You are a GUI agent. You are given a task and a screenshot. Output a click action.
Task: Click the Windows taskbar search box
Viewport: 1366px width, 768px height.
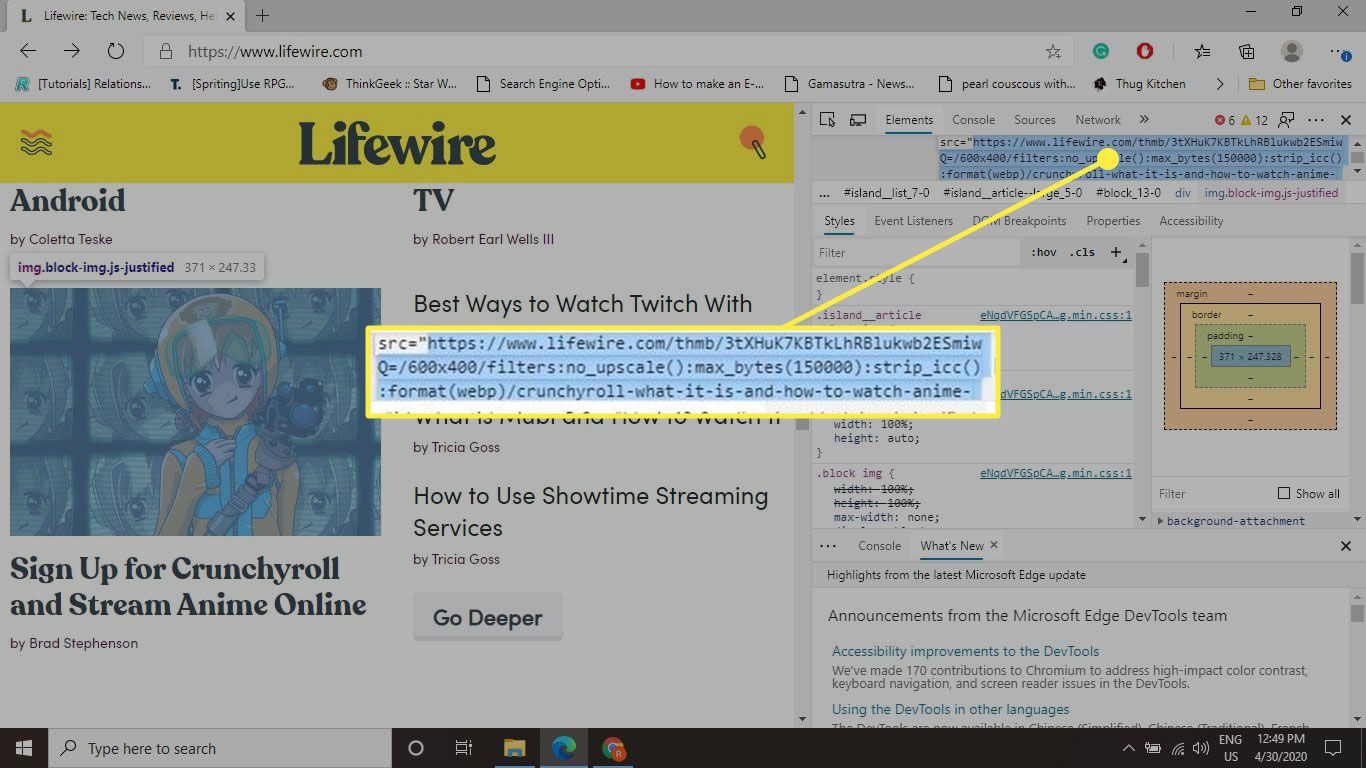(x=220, y=748)
